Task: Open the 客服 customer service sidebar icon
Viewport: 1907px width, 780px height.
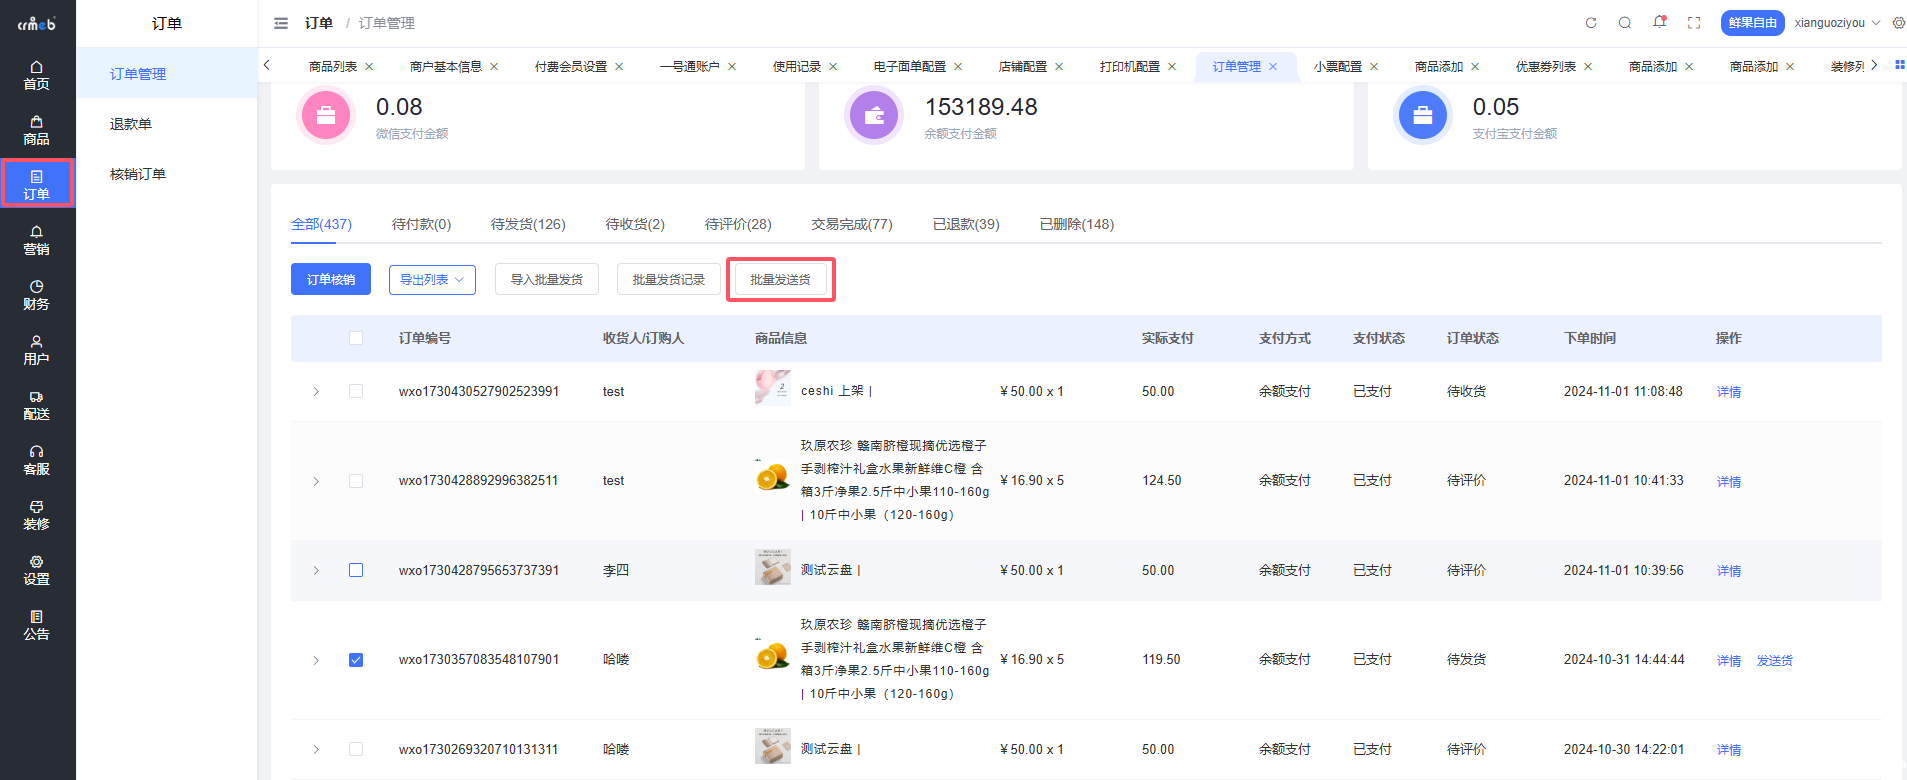Action: [37, 460]
